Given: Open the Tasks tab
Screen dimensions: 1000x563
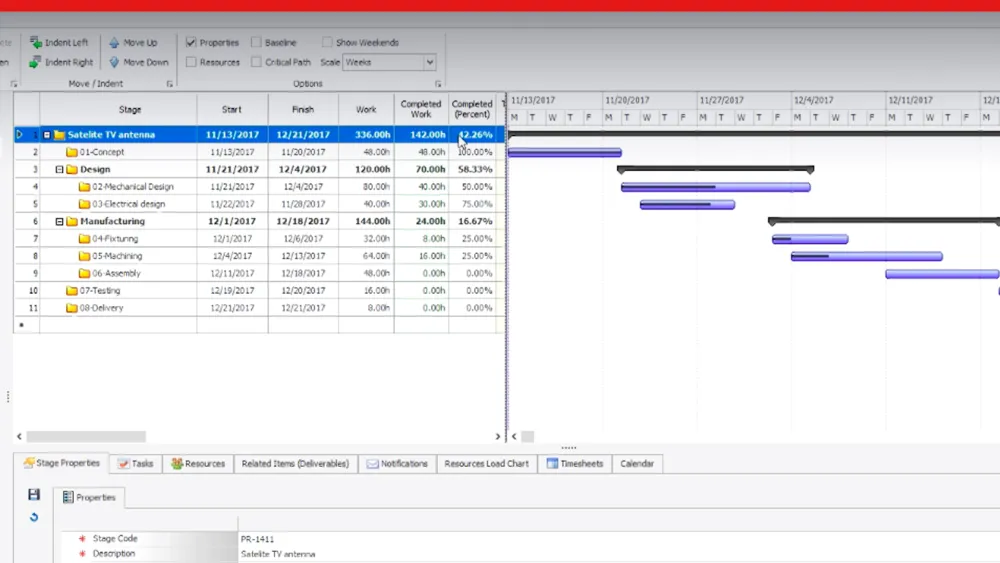Looking at the screenshot, I should tap(135, 464).
